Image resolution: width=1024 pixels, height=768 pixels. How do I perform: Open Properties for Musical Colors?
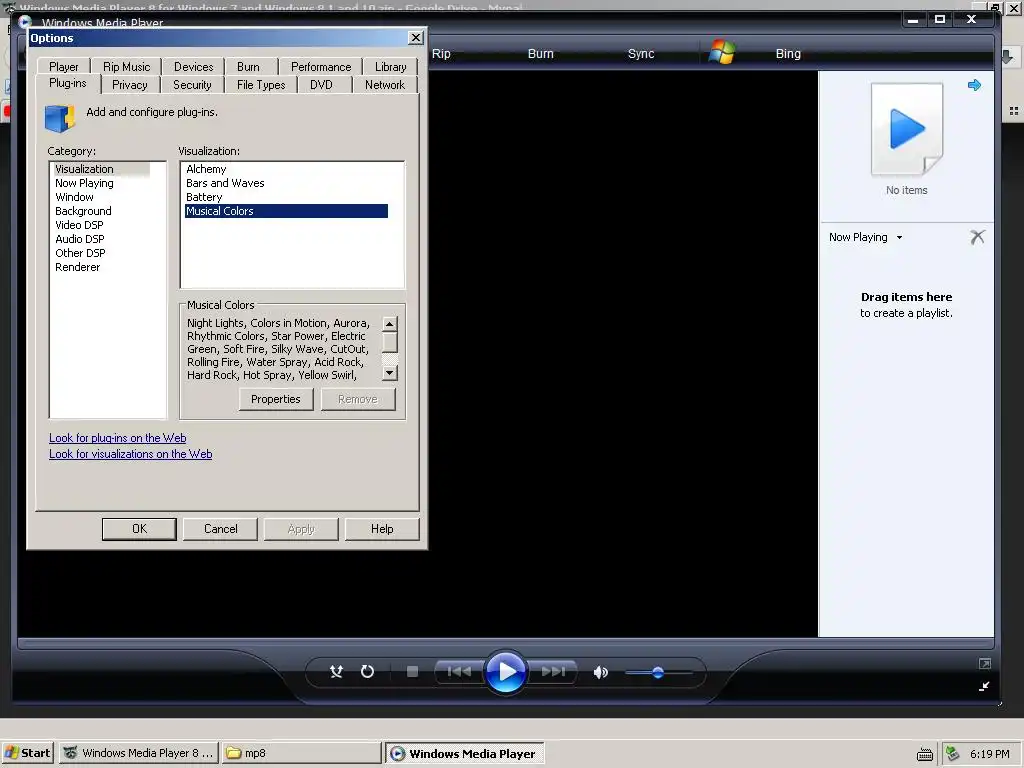click(x=276, y=399)
